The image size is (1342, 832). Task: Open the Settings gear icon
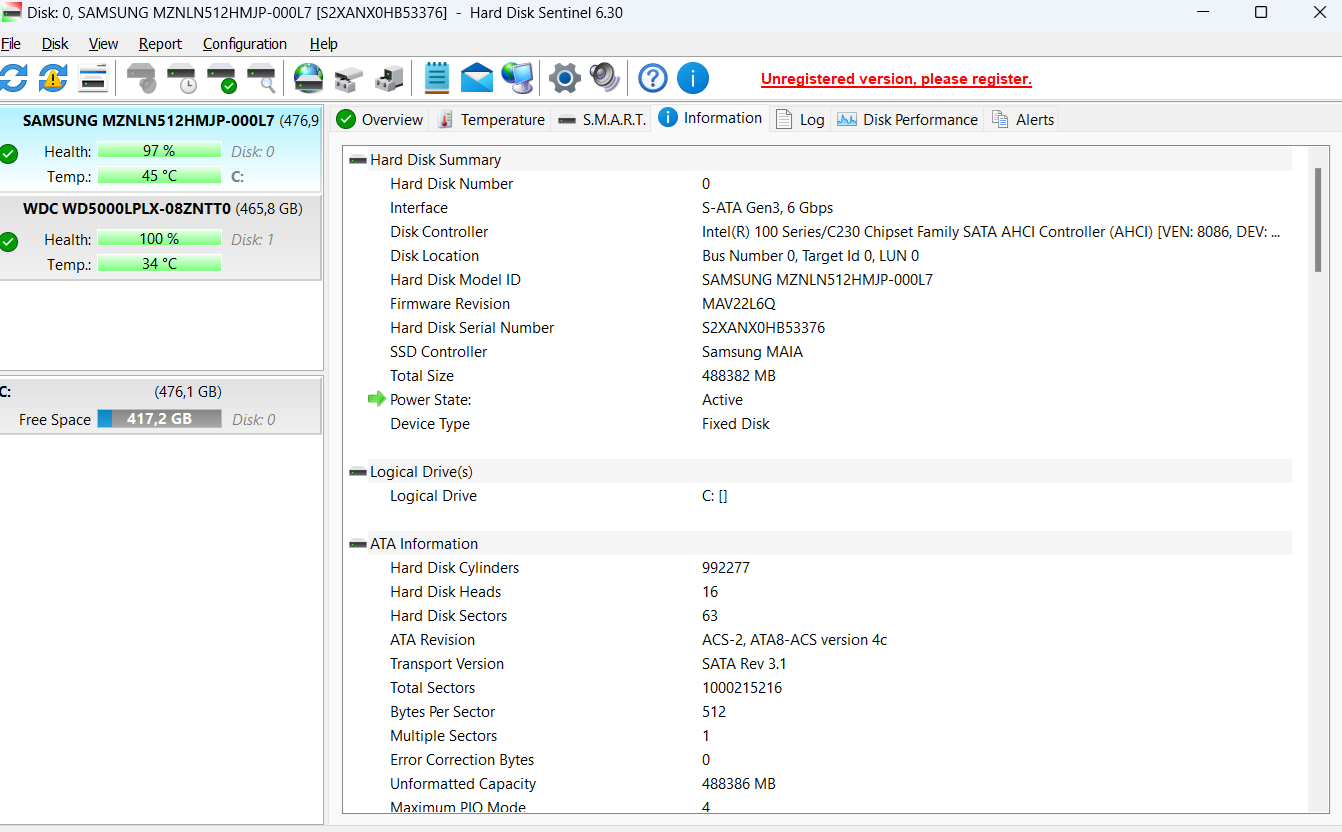564,78
